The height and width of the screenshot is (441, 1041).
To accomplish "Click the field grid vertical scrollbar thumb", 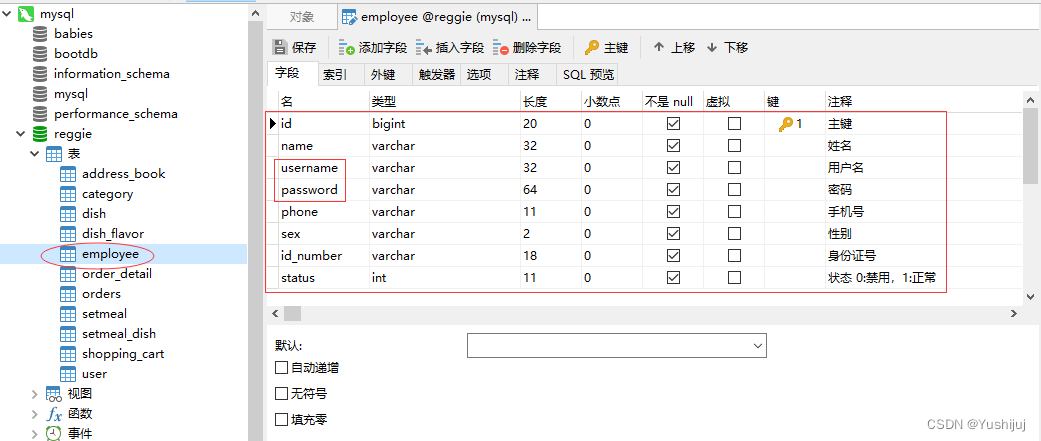I will (x=1030, y=145).
